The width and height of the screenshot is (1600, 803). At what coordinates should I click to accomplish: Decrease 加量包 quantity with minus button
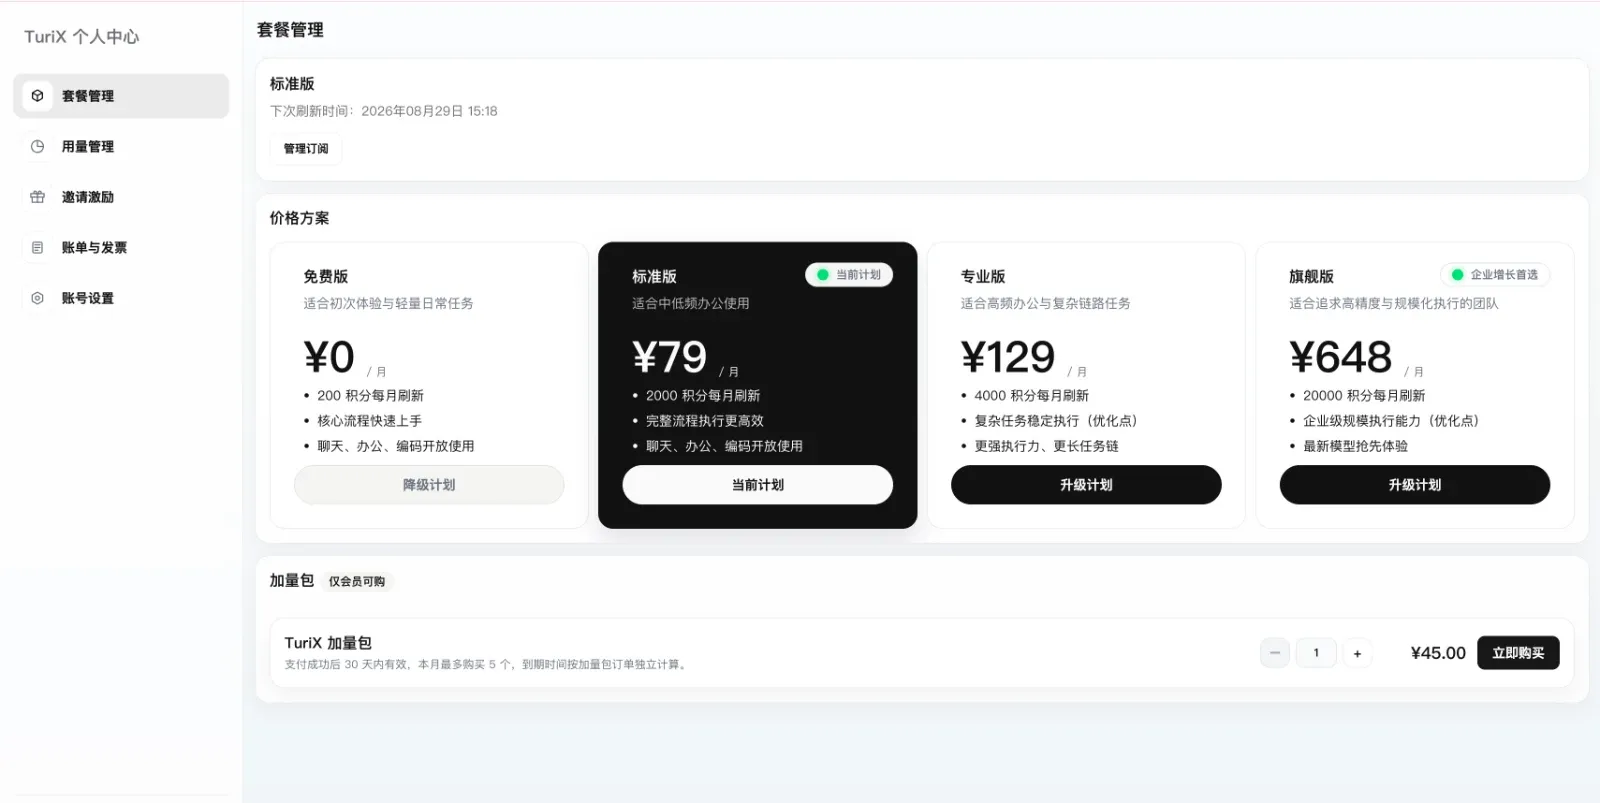pos(1275,653)
